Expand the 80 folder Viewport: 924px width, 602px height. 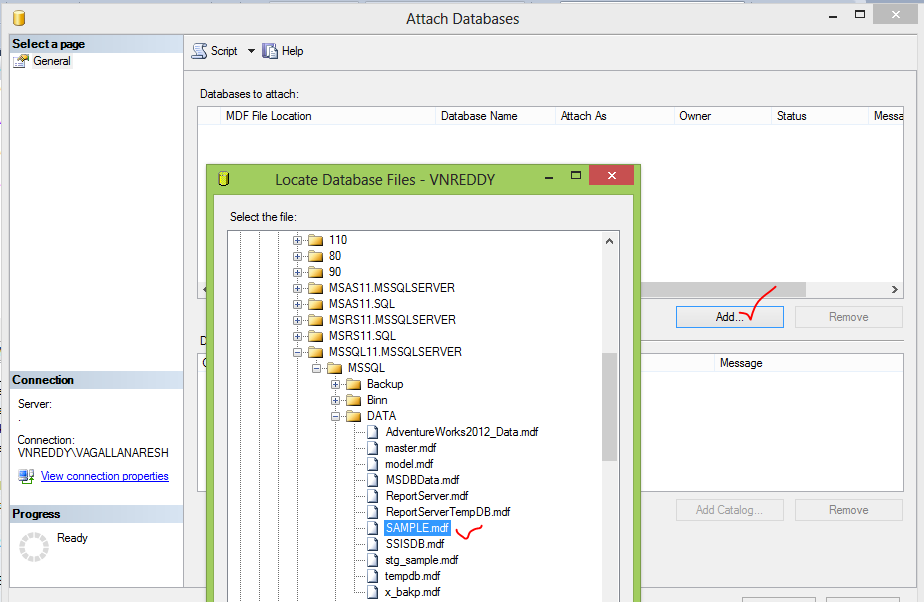pyautogui.click(x=298, y=256)
